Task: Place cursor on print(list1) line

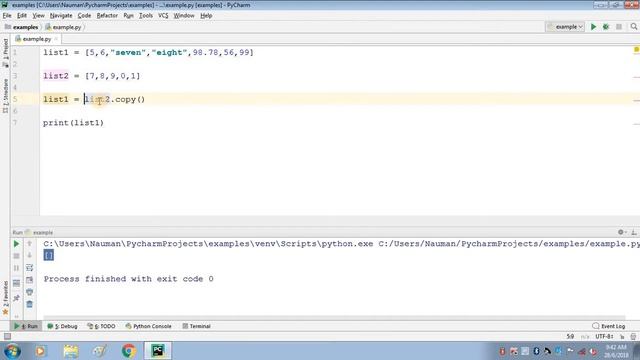Action: (73, 123)
